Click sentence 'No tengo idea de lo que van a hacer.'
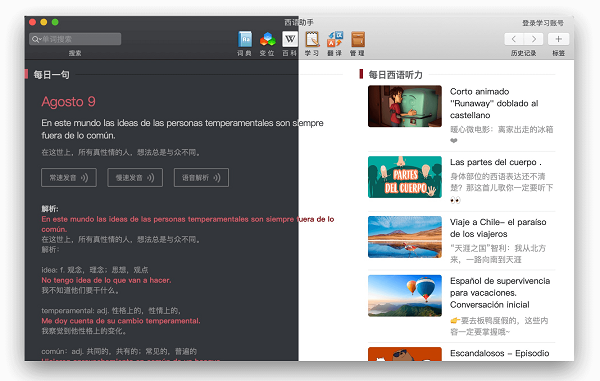Image resolution: width=600 pixels, height=381 pixels. [x=106, y=280]
